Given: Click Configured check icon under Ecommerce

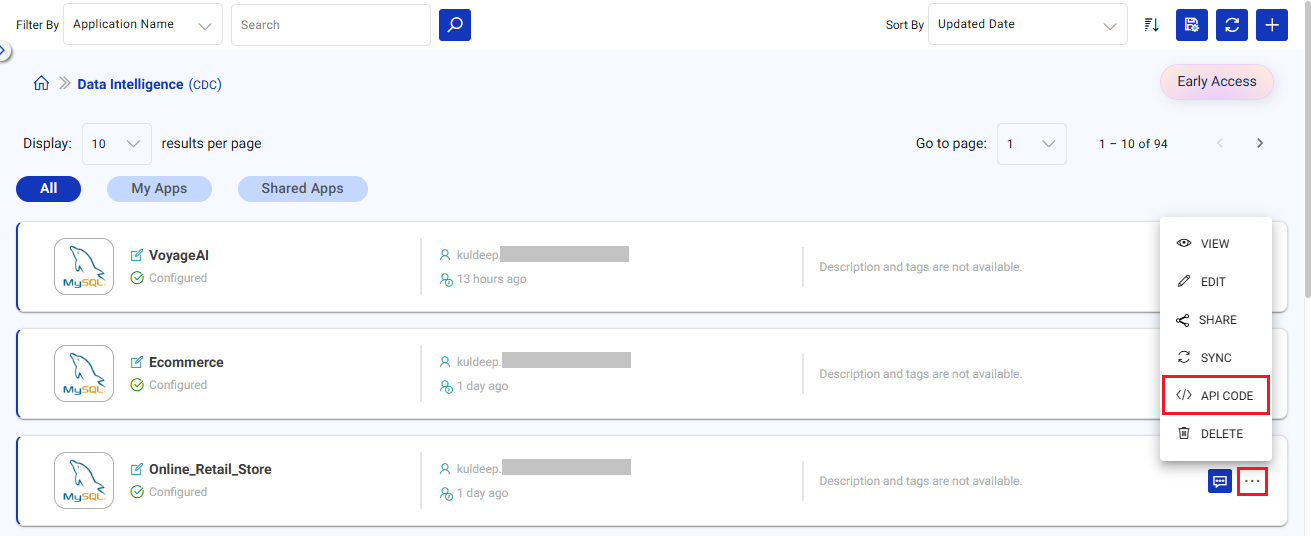Looking at the screenshot, I should coord(137,385).
